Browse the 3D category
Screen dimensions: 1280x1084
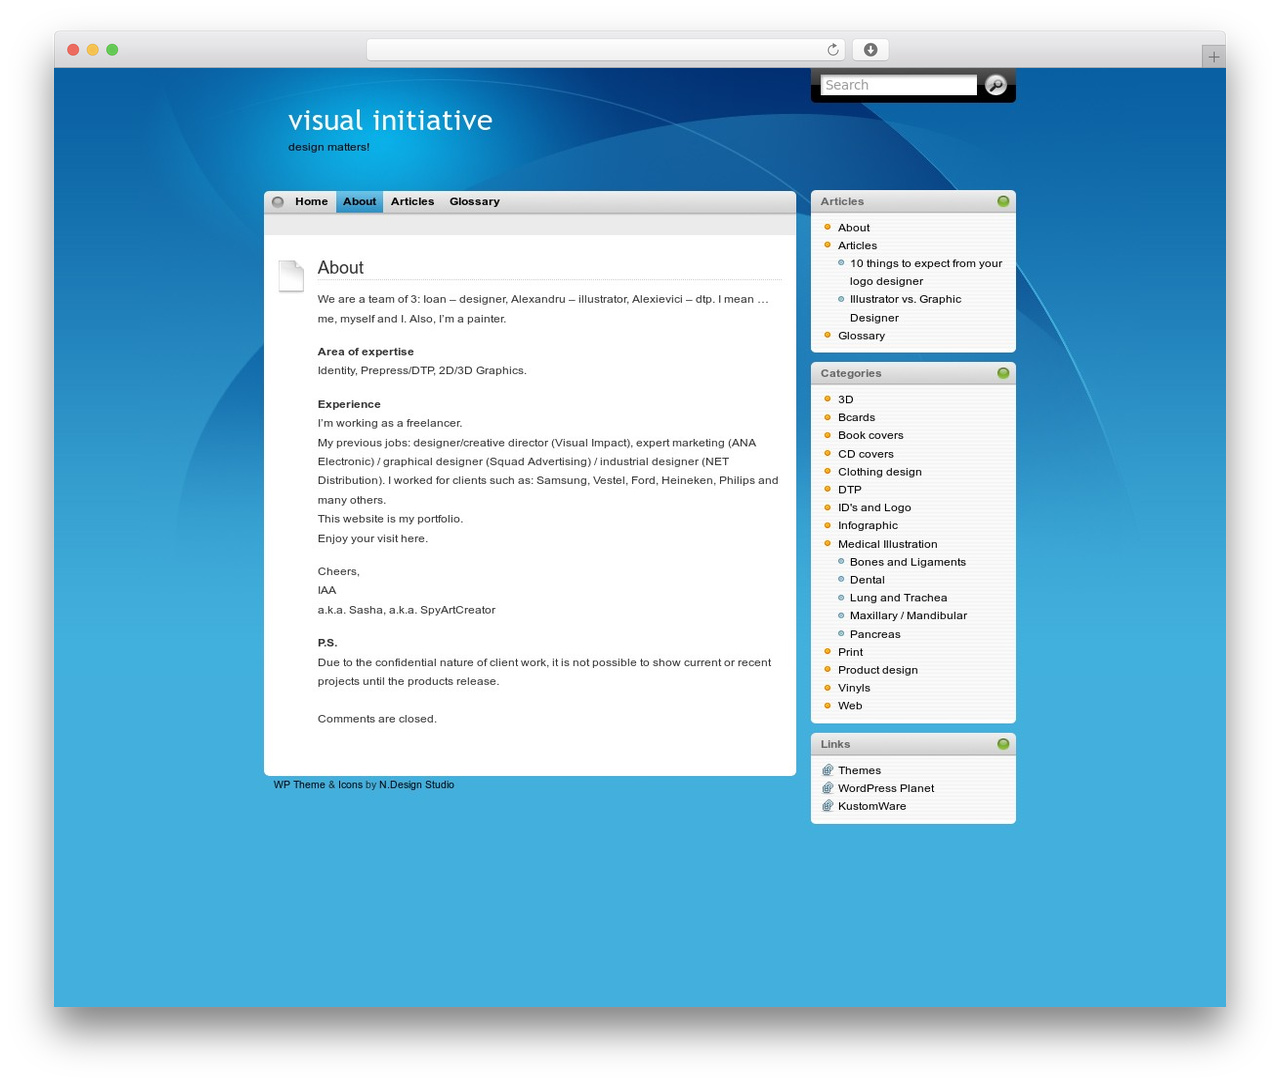tap(845, 399)
